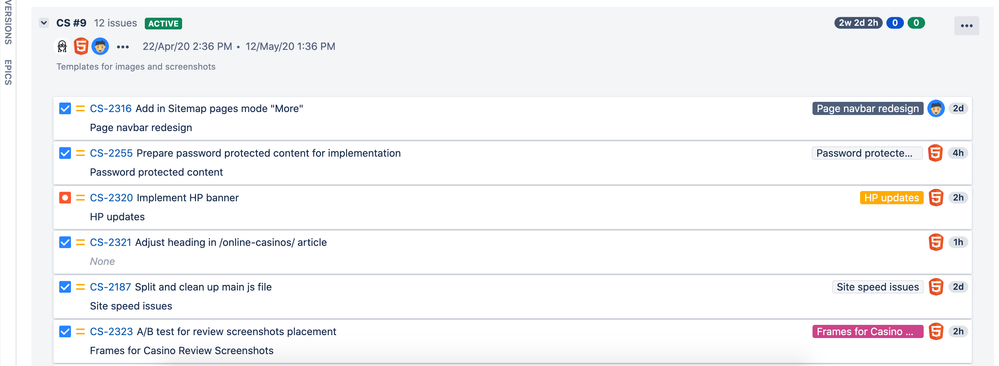The image size is (999, 366).
Task: Open issue link CS-2187
Action: [111, 287]
